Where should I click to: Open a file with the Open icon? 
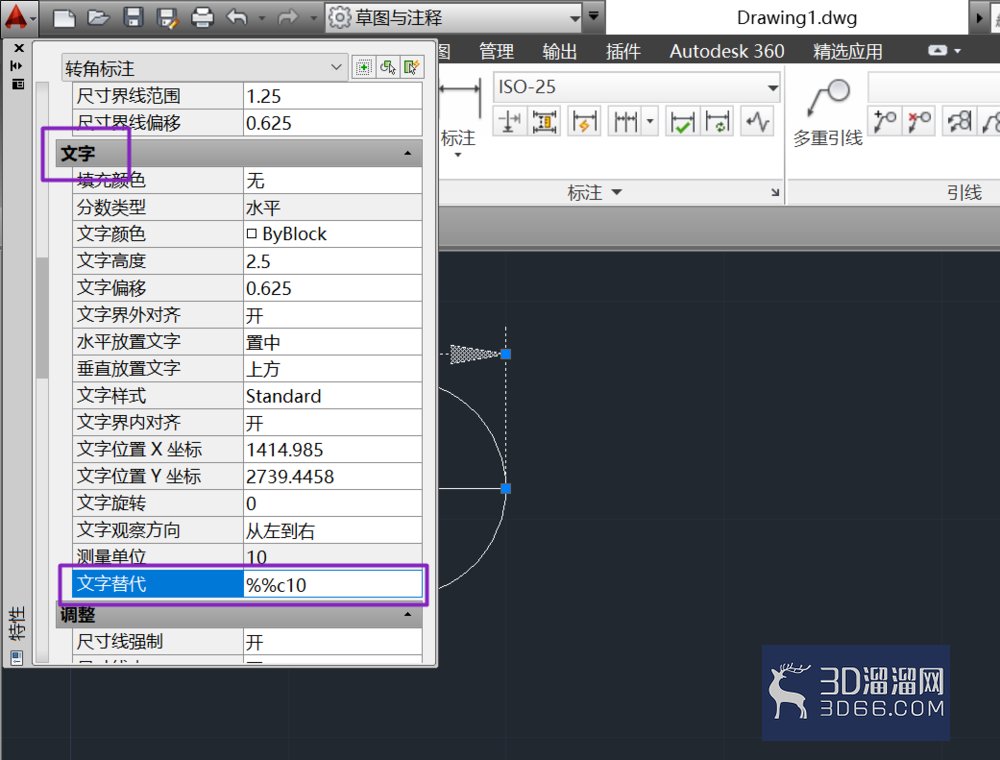coord(98,18)
